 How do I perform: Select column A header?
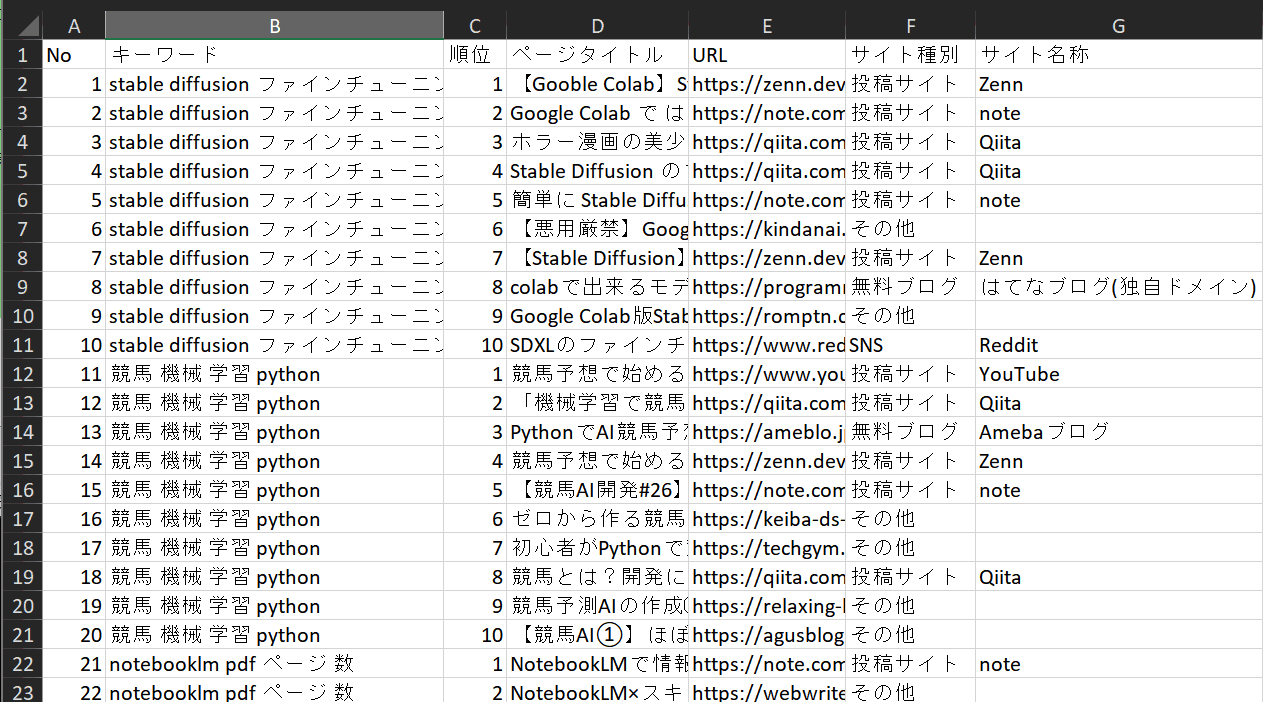pos(74,26)
